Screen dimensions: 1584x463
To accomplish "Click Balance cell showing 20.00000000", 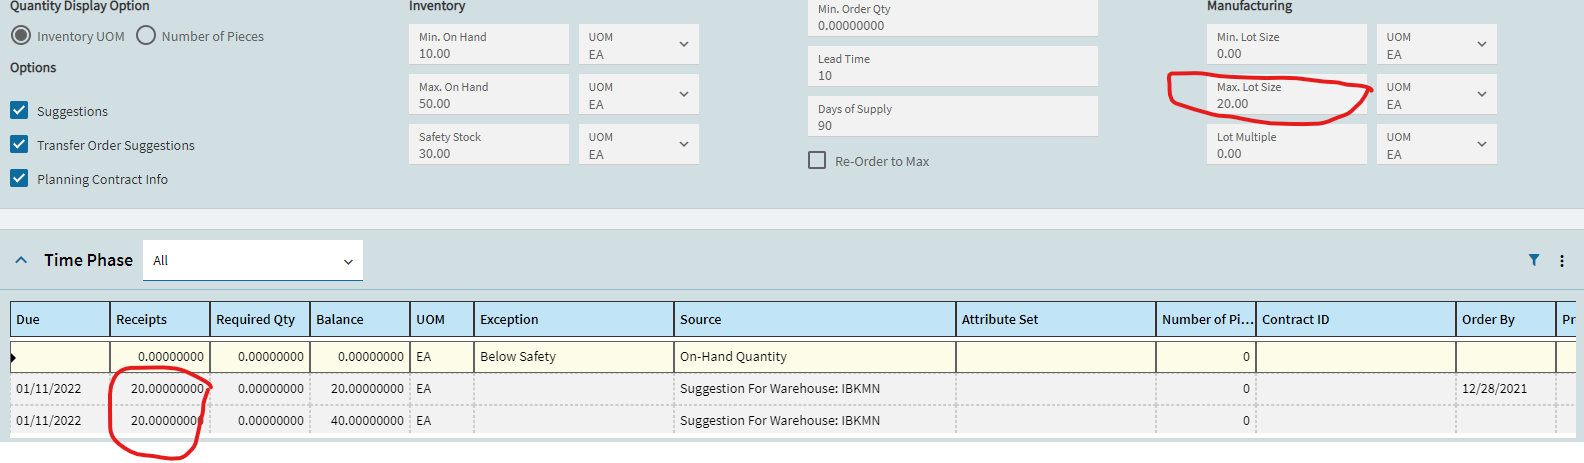I will (x=360, y=388).
